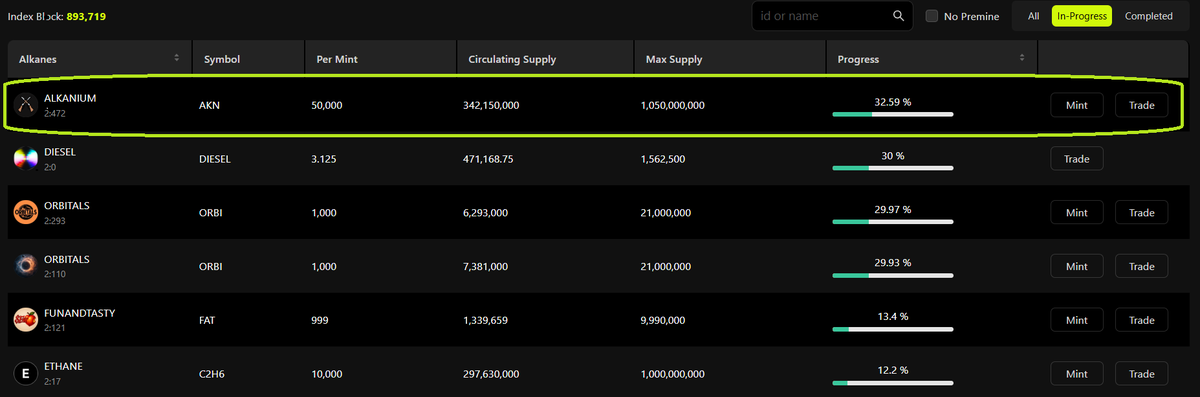1200x397 pixels.
Task: Trade the ETHANE token
Action: click(x=1142, y=374)
